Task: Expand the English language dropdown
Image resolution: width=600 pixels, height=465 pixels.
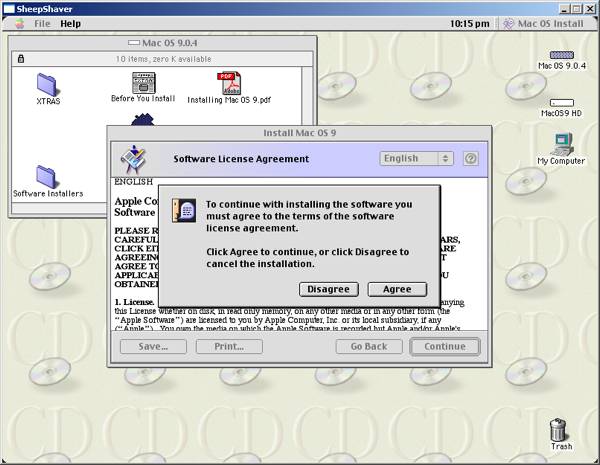Action: click(x=417, y=158)
